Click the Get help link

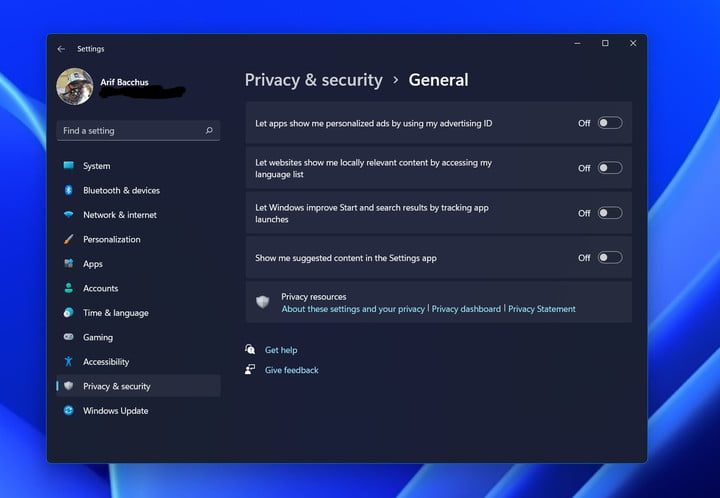click(x=281, y=350)
